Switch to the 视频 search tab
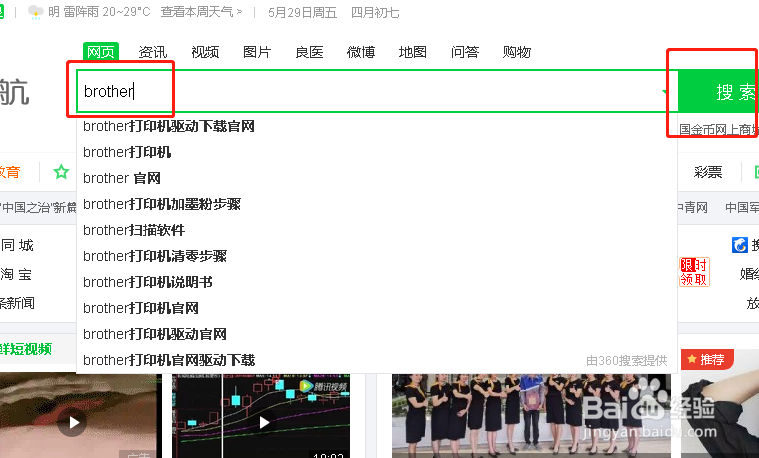 pyautogui.click(x=205, y=52)
